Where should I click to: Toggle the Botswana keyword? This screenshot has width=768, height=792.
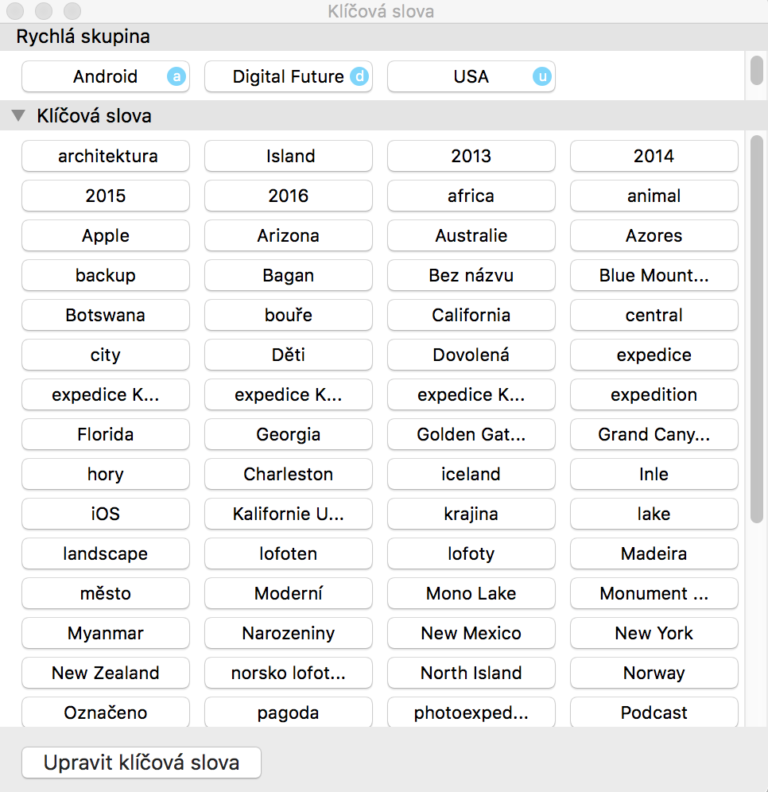click(106, 315)
